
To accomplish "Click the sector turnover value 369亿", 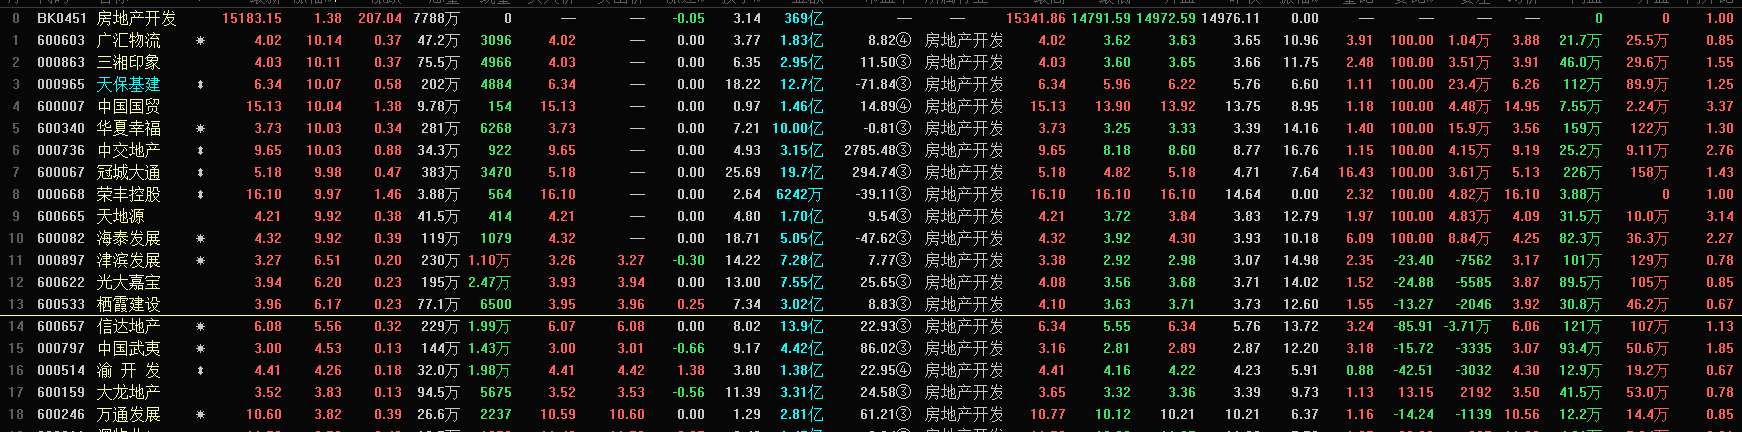I will (x=804, y=18).
